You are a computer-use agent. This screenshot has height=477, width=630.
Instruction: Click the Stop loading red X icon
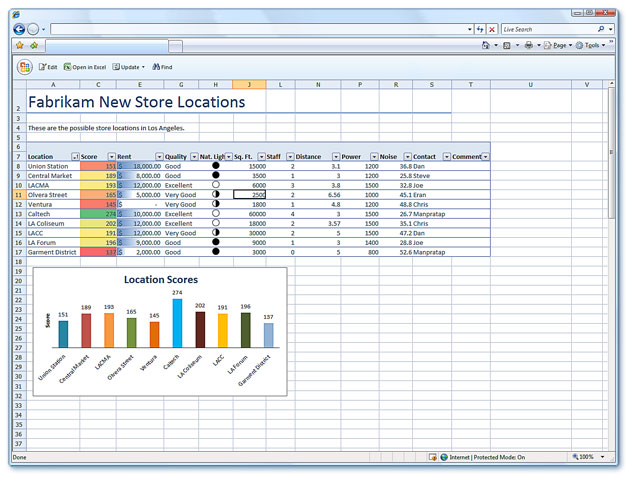coord(492,29)
